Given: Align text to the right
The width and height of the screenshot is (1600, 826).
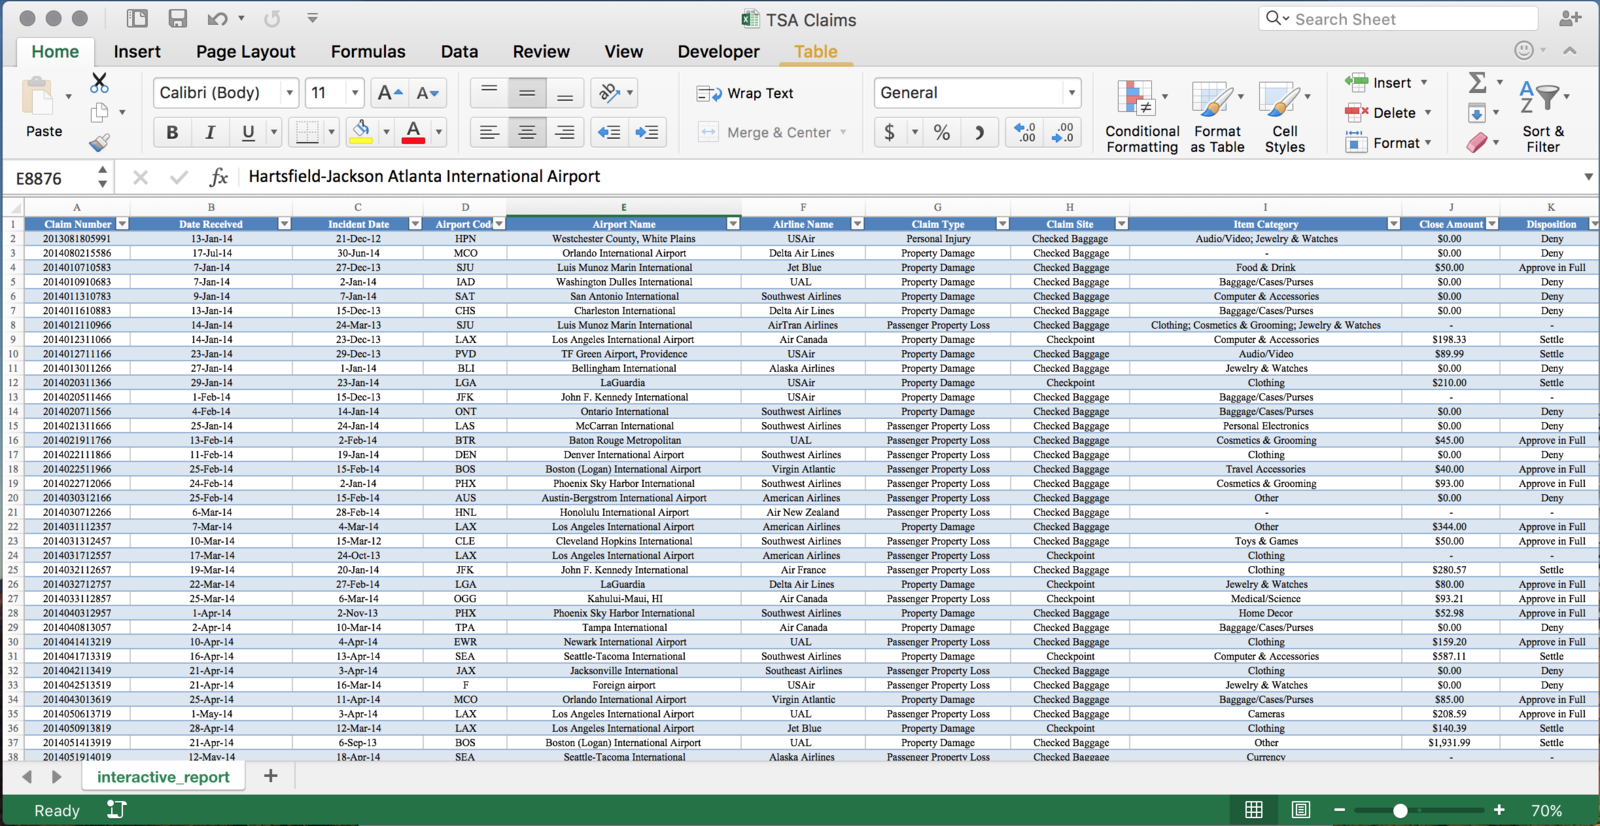Looking at the screenshot, I should tap(565, 132).
